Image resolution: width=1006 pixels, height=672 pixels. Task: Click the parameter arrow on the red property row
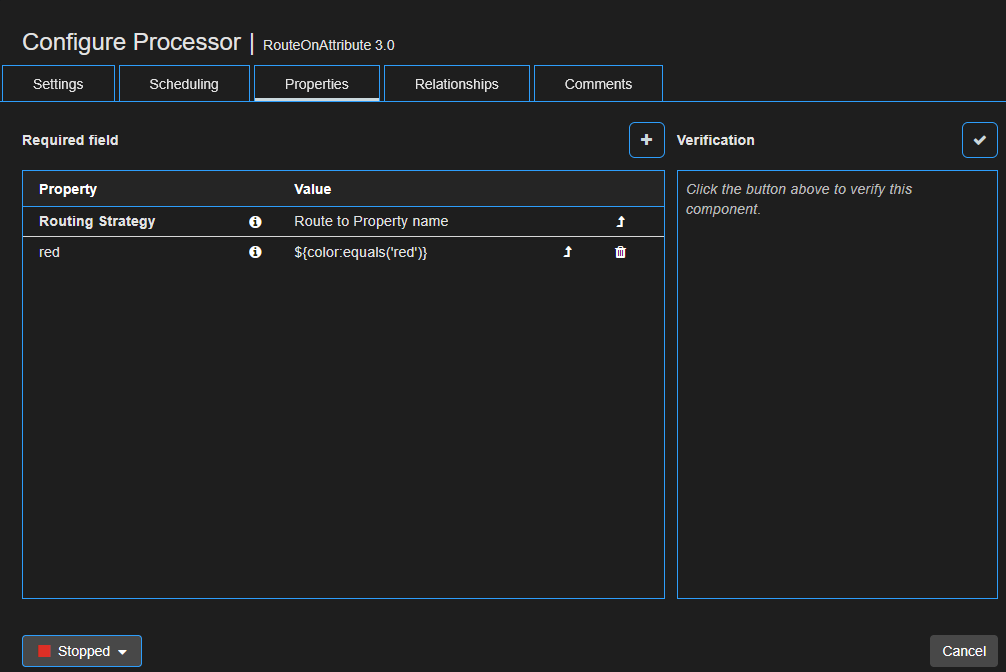[x=567, y=252]
